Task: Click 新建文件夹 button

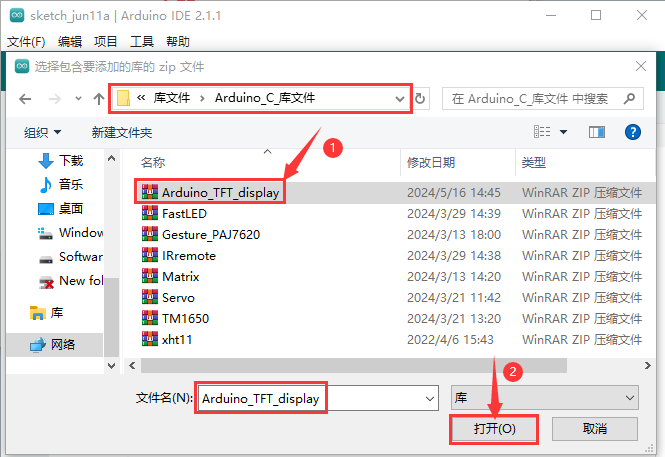Action: click(122, 132)
